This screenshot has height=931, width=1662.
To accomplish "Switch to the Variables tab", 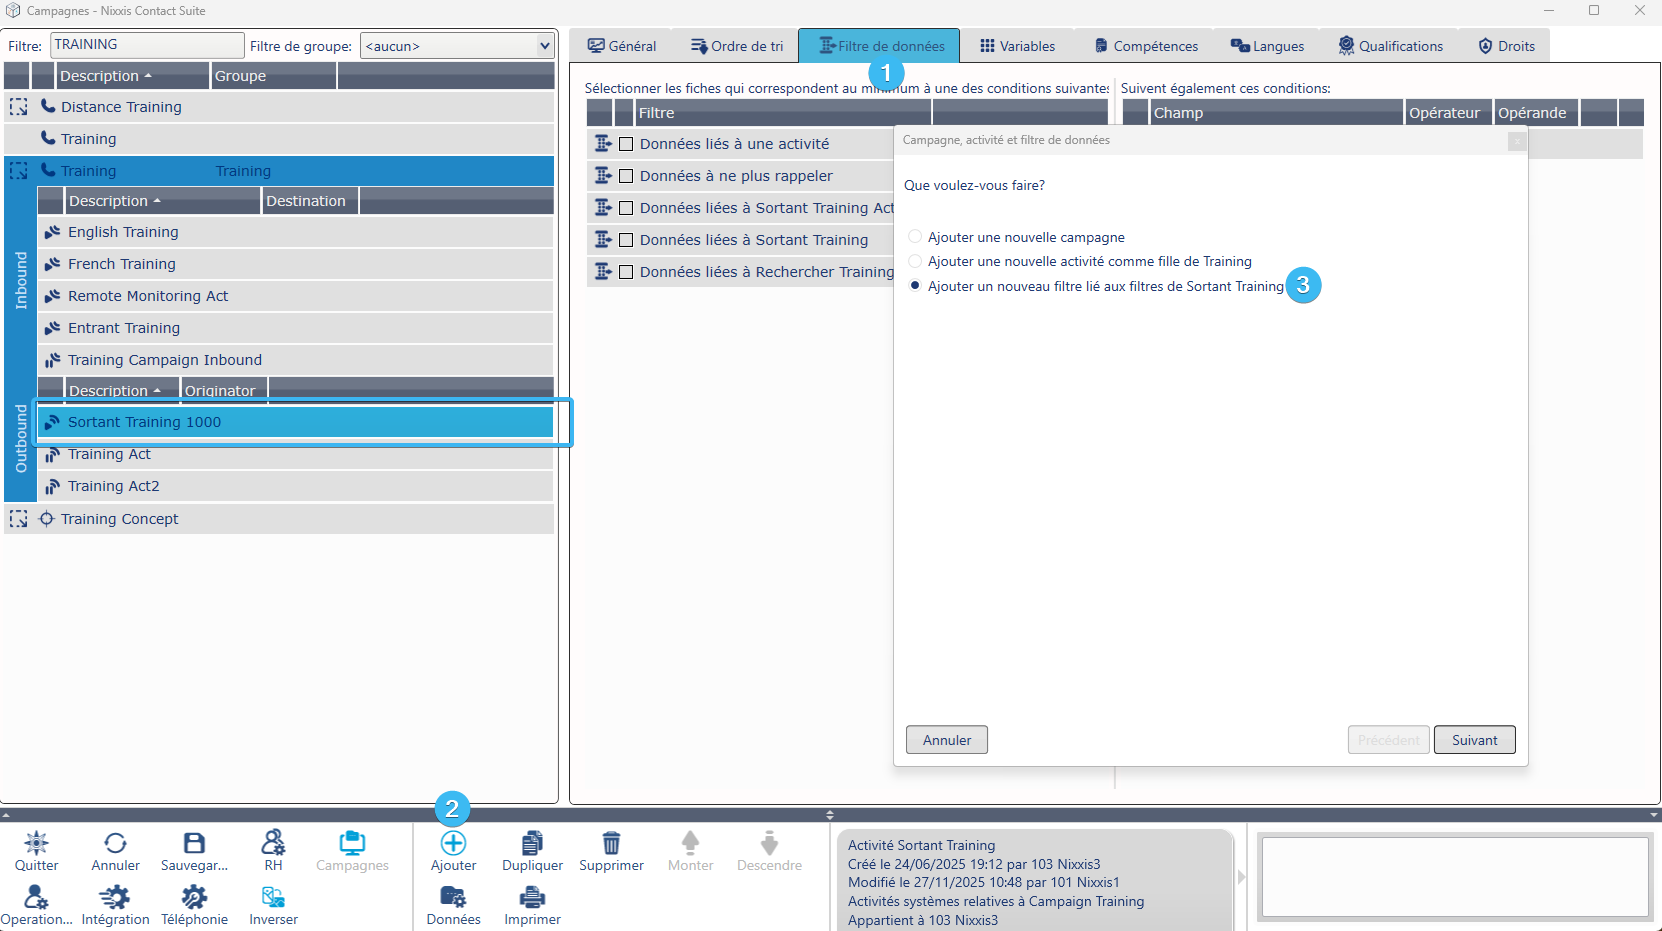I will coord(1017,46).
